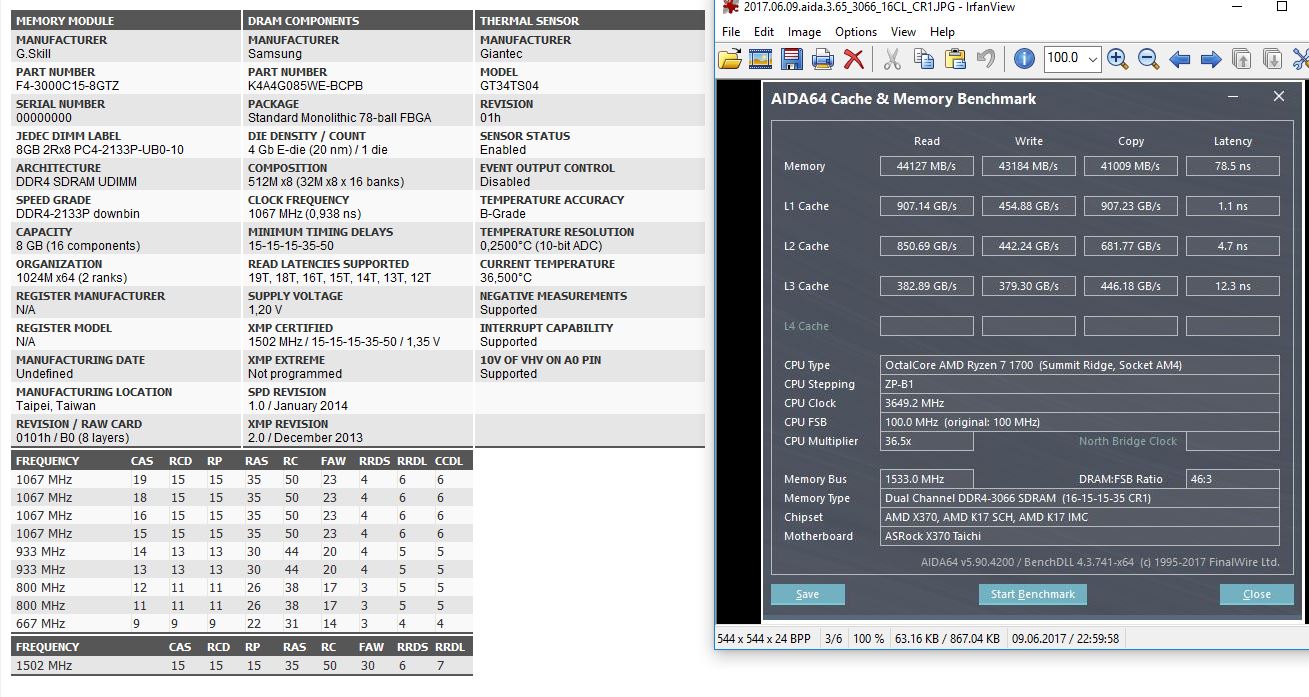The height and width of the screenshot is (697, 1309).
Task: Go to previous image left arrow
Action: pyautogui.click(x=1180, y=59)
